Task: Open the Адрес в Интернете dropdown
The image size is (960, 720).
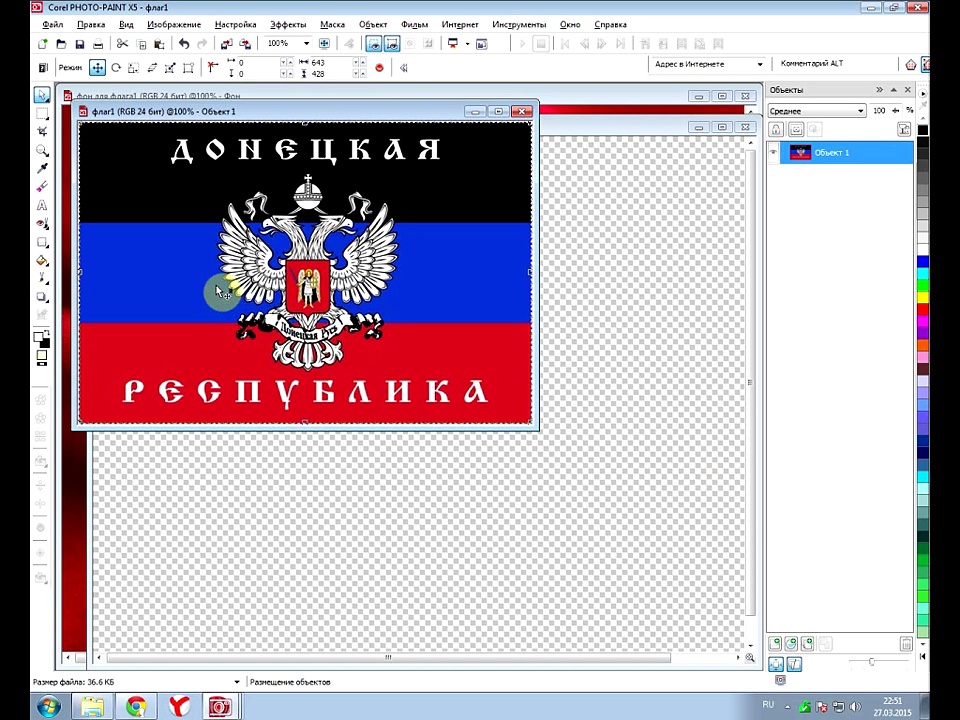Action: tap(760, 64)
